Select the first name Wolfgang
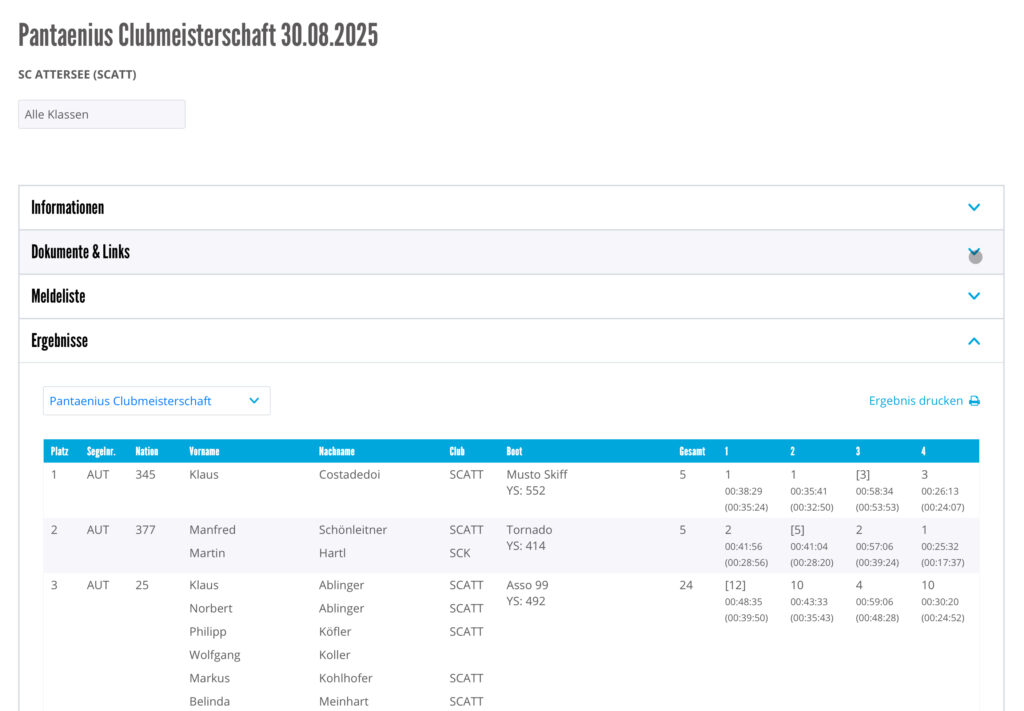 click(x=214, y=655)
